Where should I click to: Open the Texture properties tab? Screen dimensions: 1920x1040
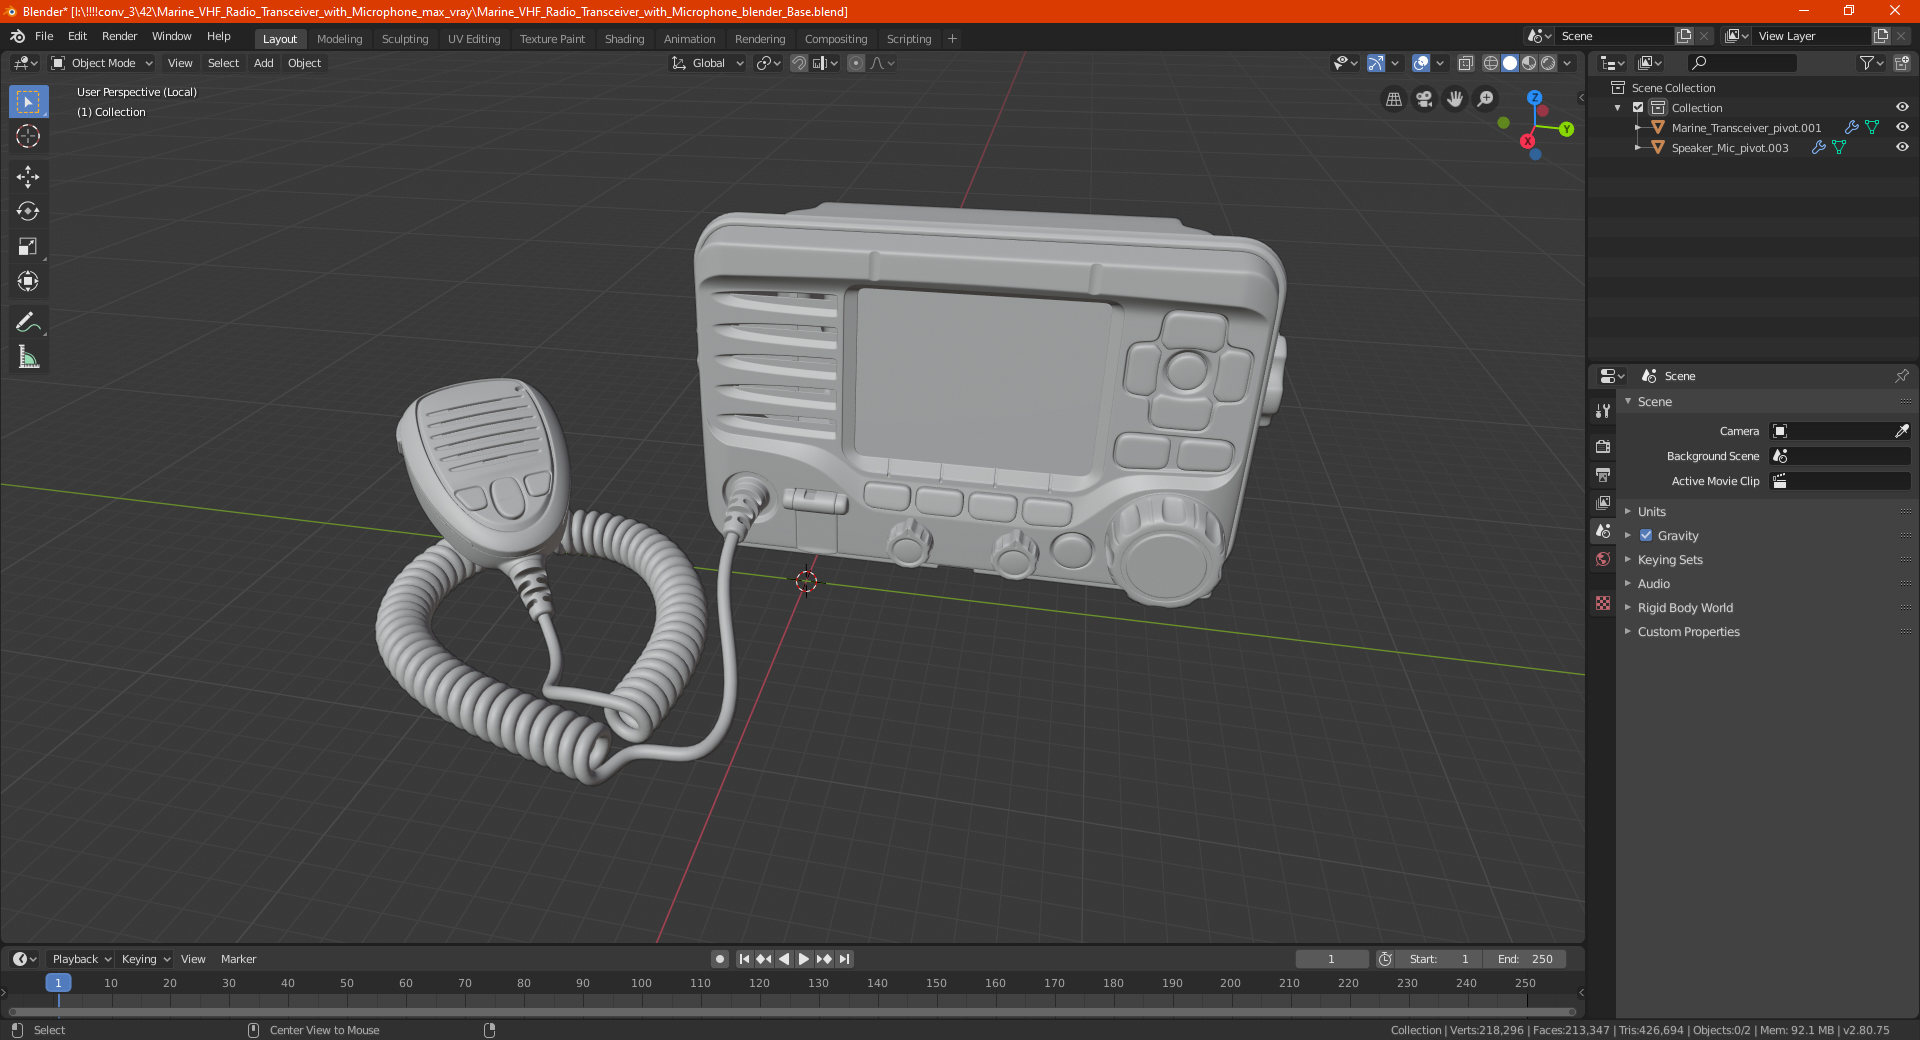(1603, 603)
